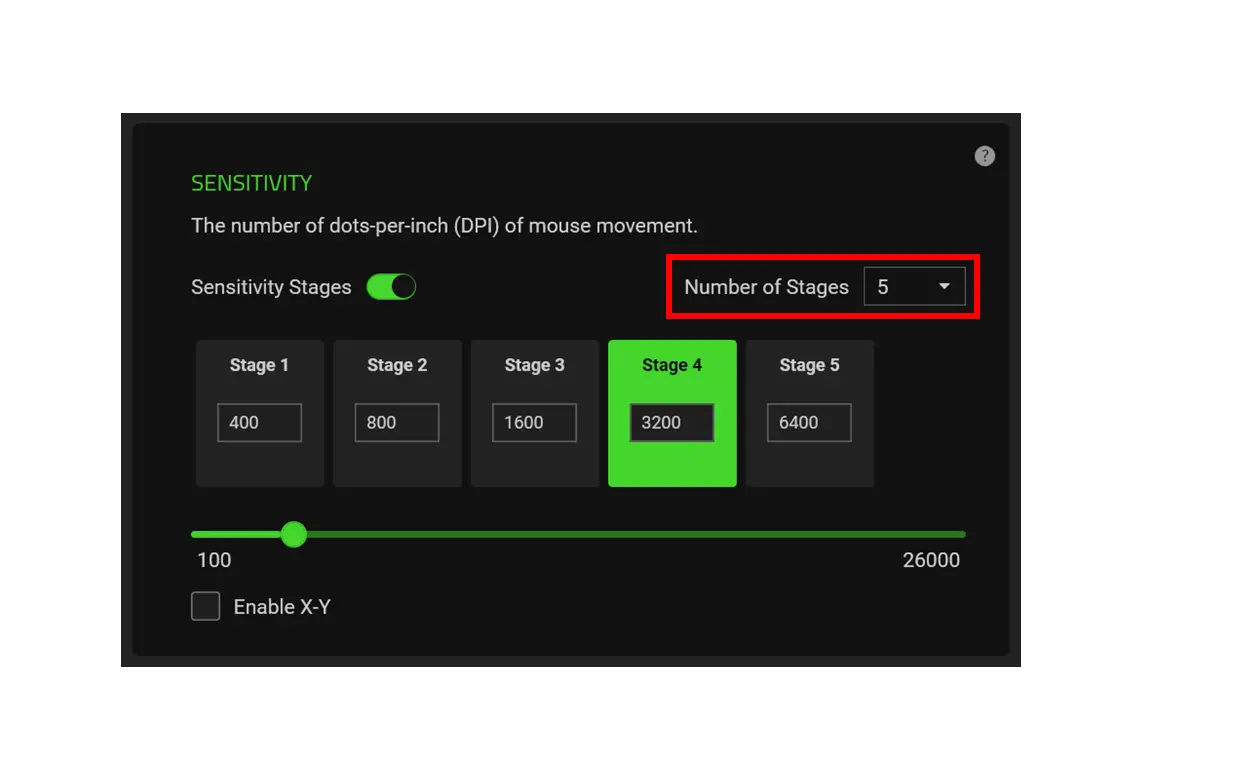Click the 1600 DPI input field
Screen dimensions: 1242x761
[x=534, y=422]
